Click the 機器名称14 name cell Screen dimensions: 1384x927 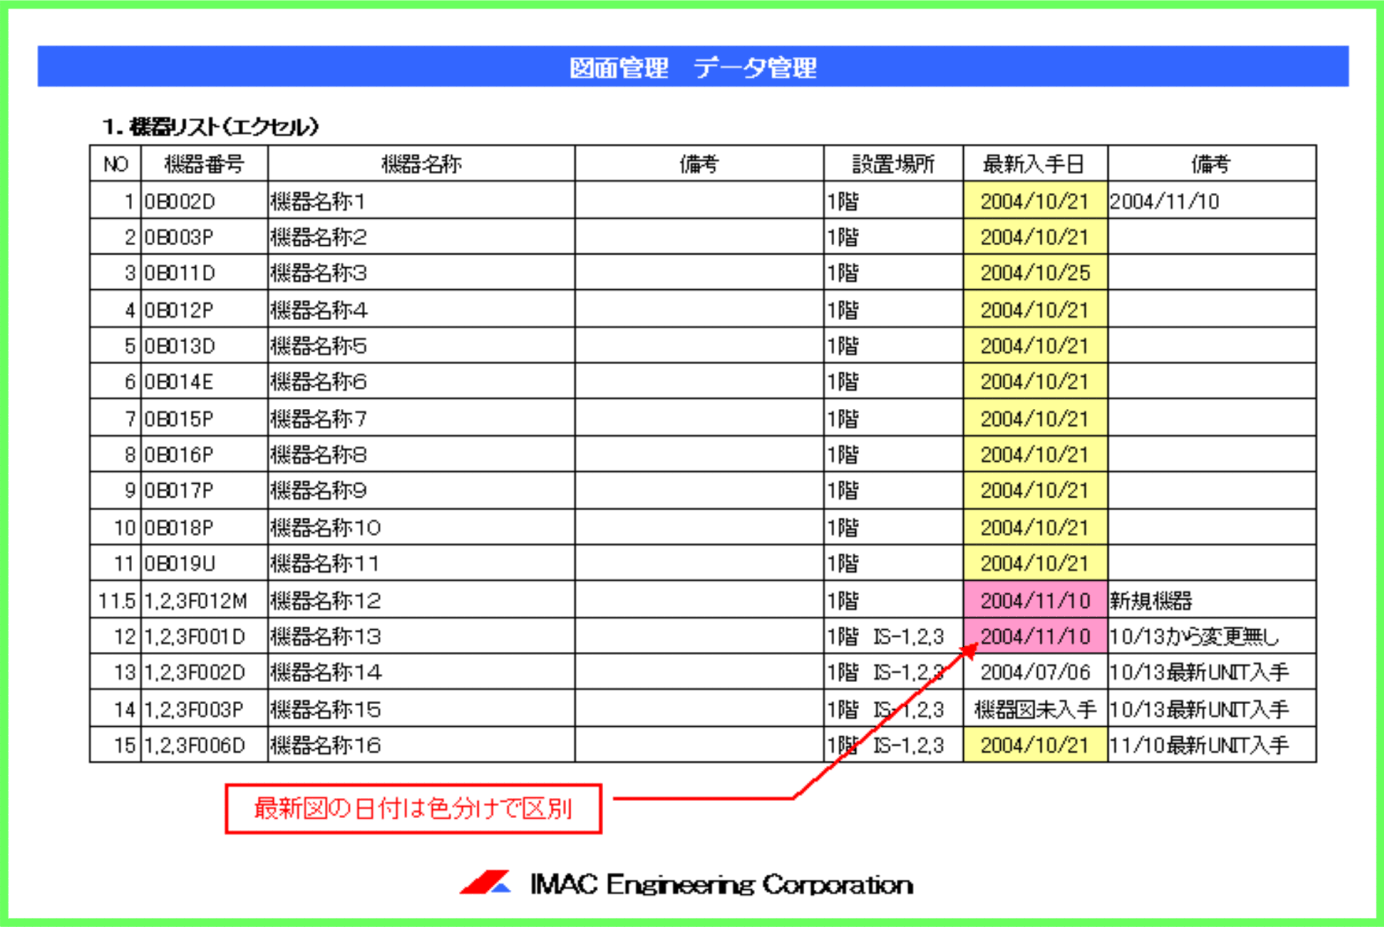pos(421,672)
